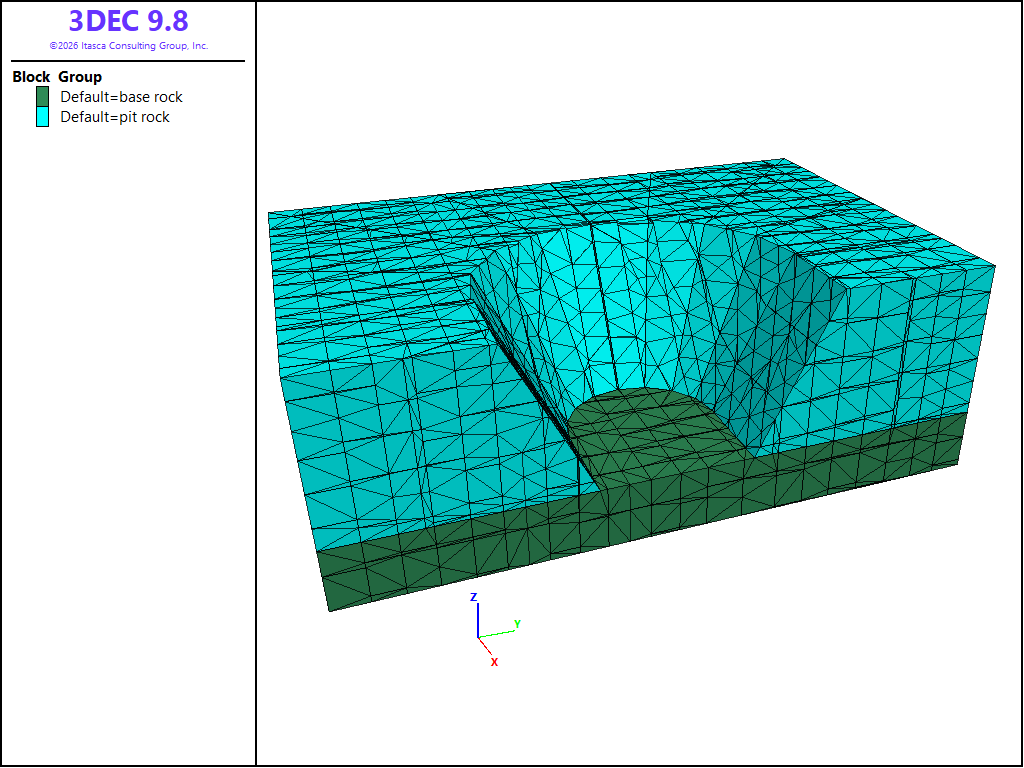
Task: Click the green Y axis label
Action: tap(517, 624)
